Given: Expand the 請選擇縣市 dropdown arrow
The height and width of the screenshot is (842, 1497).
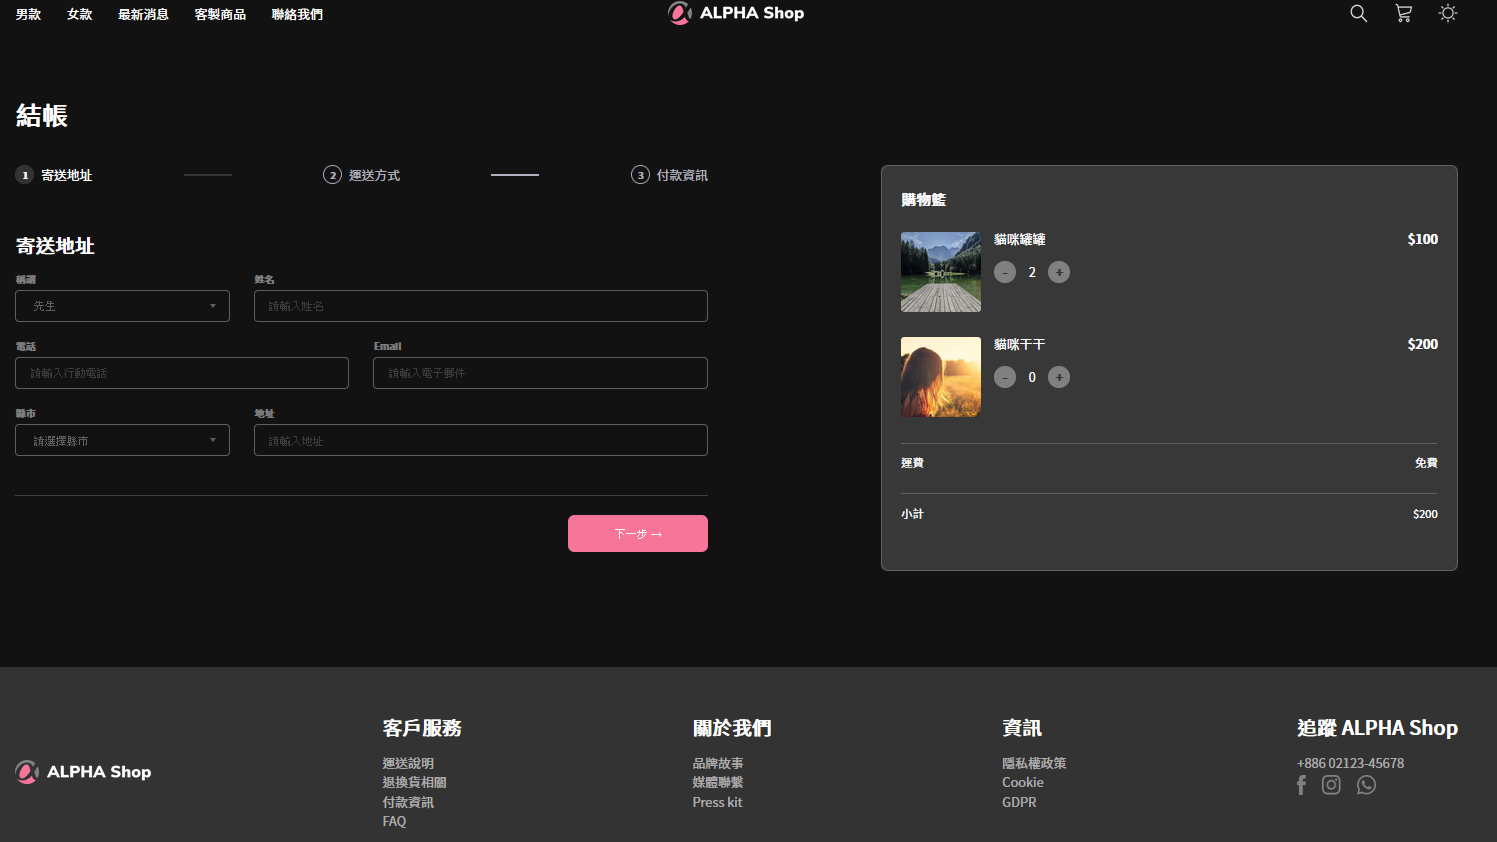Looking at the screenshot, I should 212,440.
